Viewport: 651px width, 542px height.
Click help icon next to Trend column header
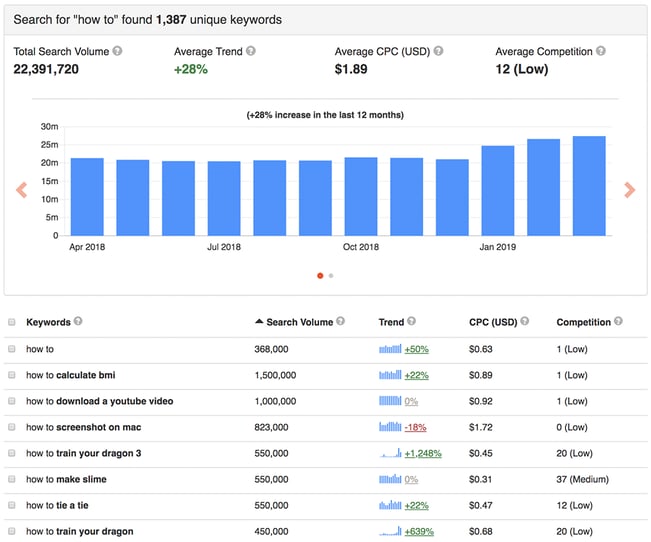411,322
